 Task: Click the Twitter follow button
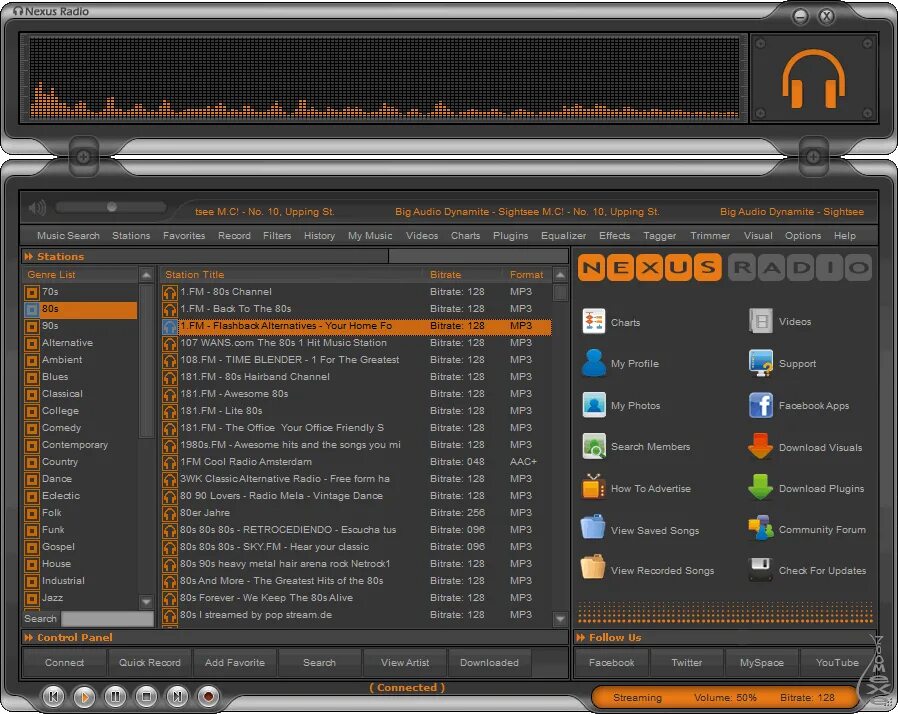(x=687, y=662)
